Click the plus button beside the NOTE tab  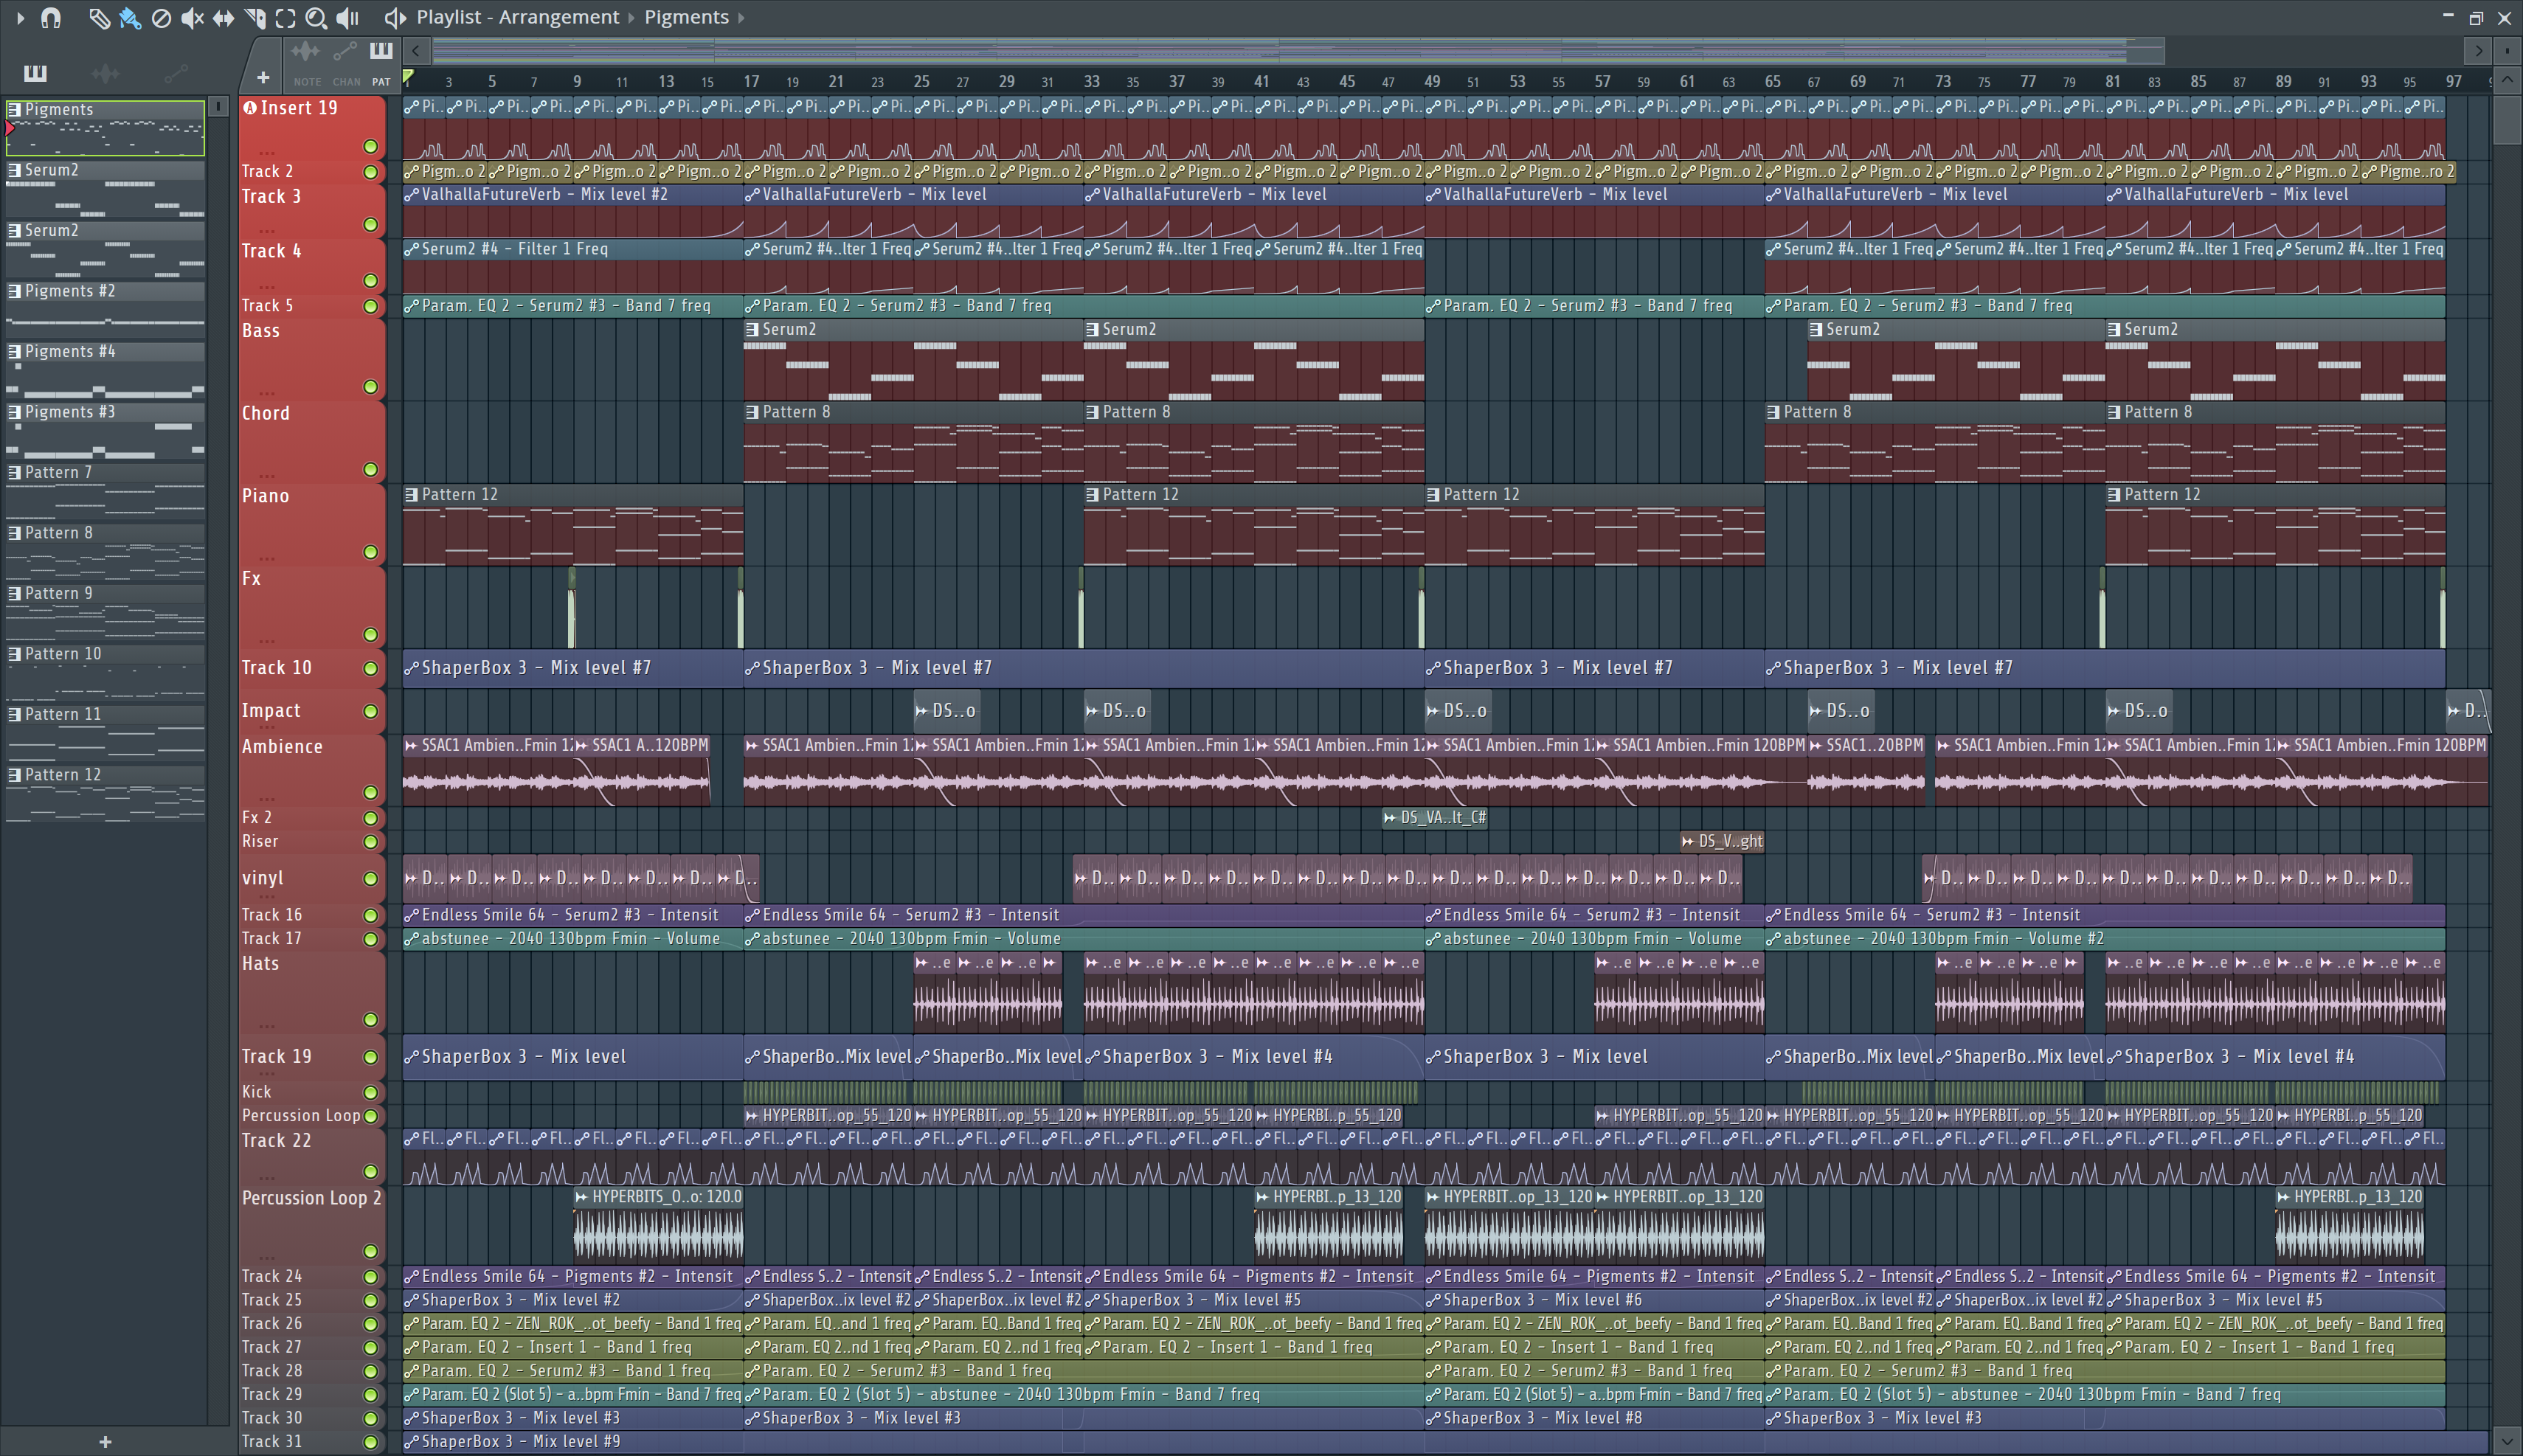(263, 77)
